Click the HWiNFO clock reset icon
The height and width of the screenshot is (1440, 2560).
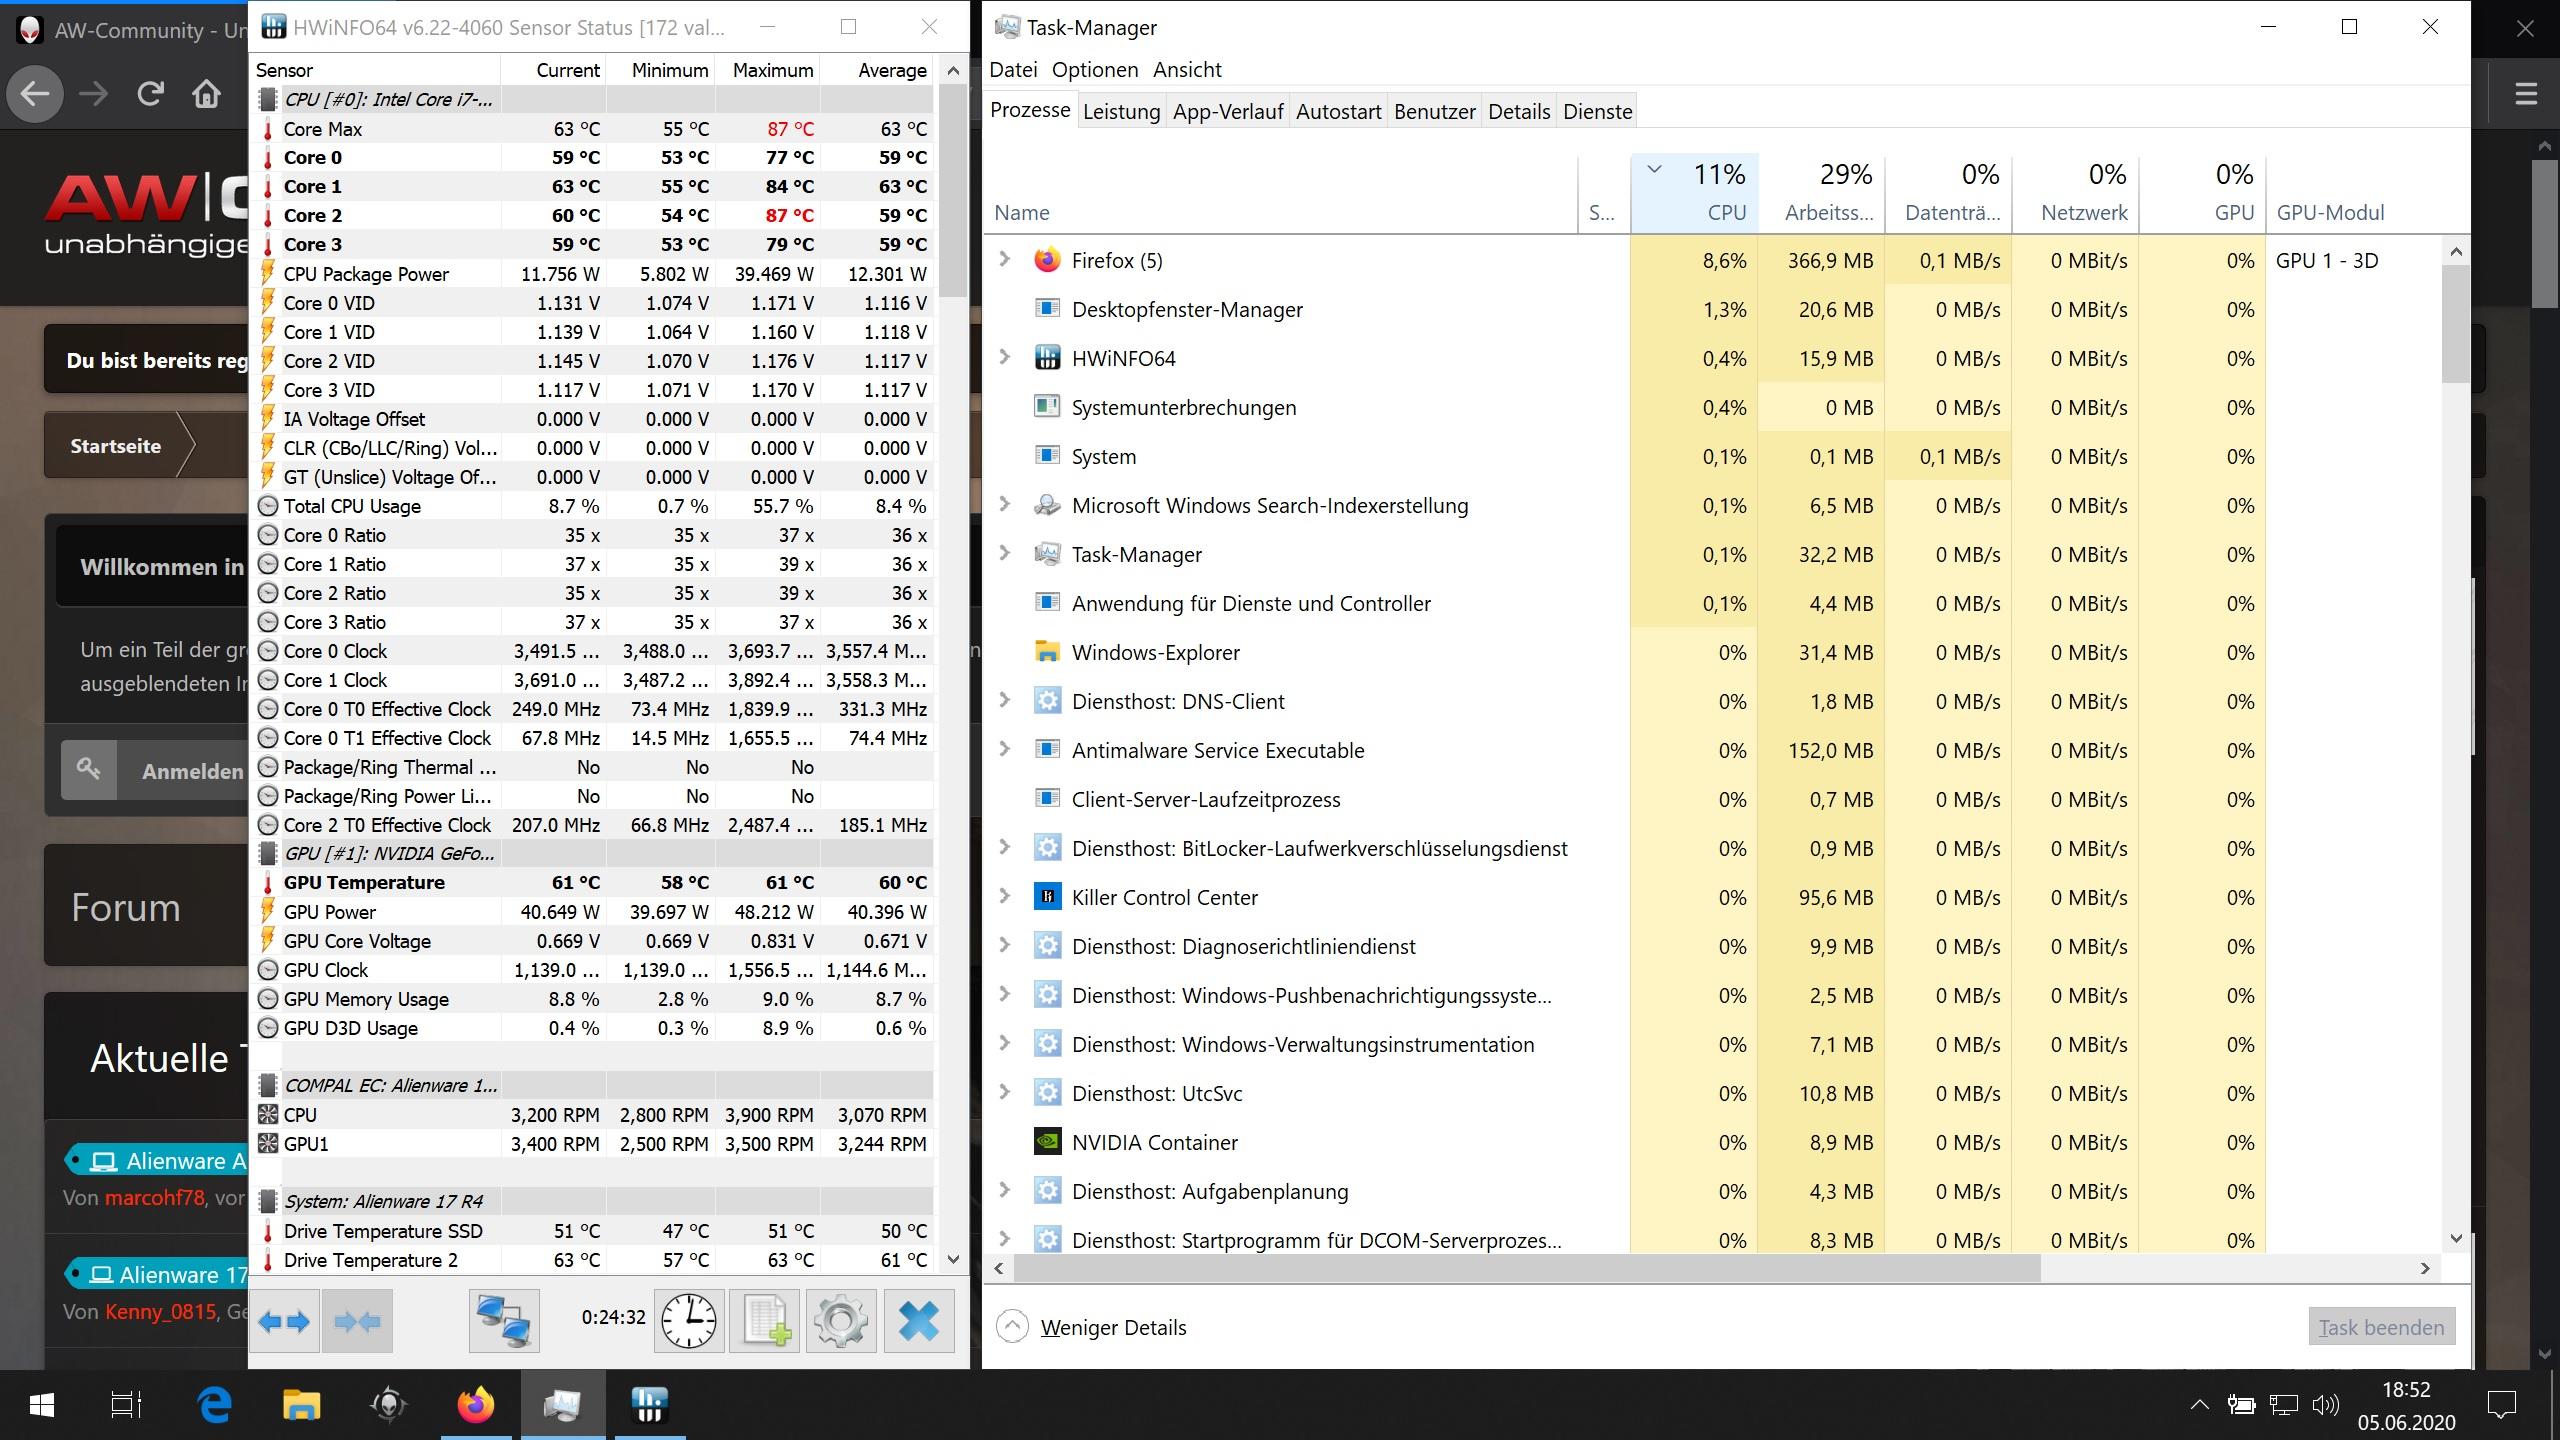point(689,1321)
